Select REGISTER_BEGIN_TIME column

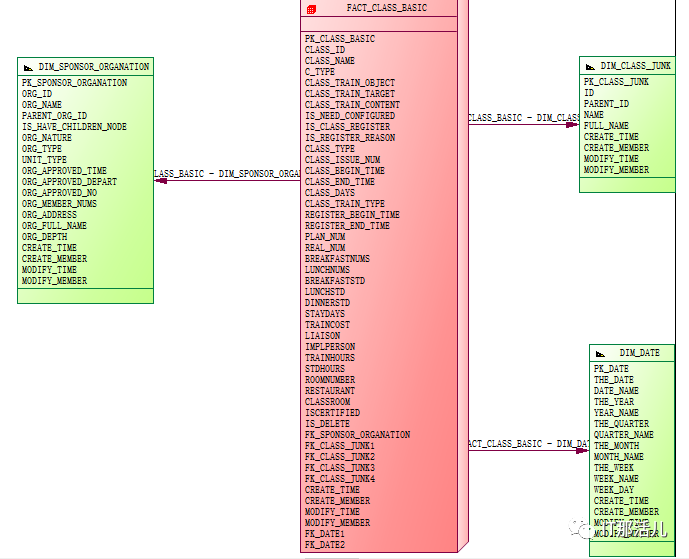click(x=352, y=214)
